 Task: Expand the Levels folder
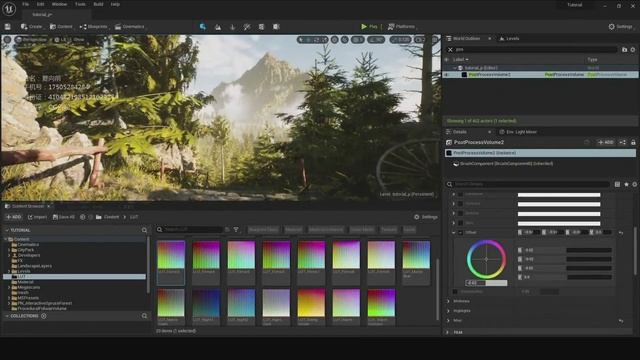point(9,271)
